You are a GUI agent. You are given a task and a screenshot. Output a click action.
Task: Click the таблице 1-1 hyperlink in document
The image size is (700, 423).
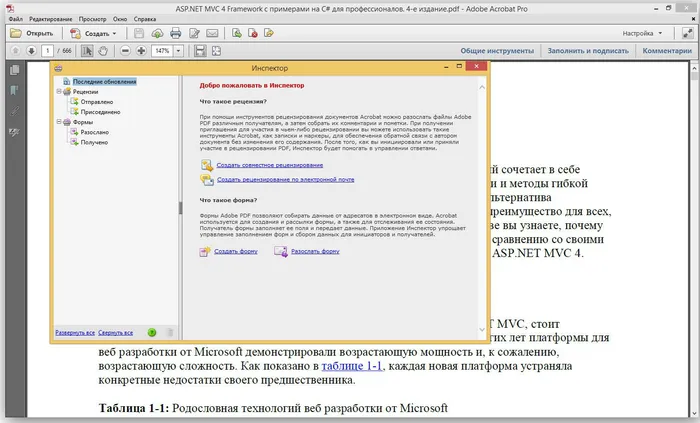351,366
